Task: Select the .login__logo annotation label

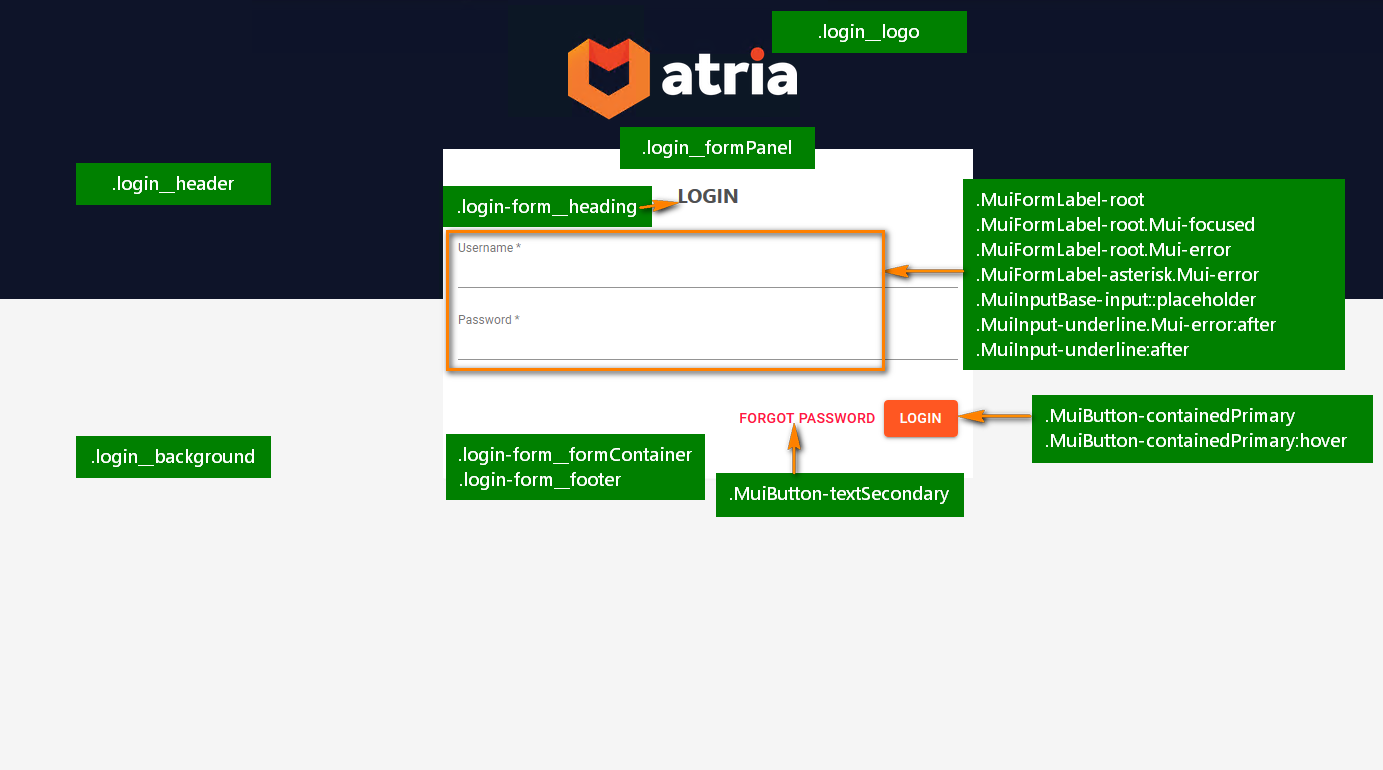Action: [868, 32]
